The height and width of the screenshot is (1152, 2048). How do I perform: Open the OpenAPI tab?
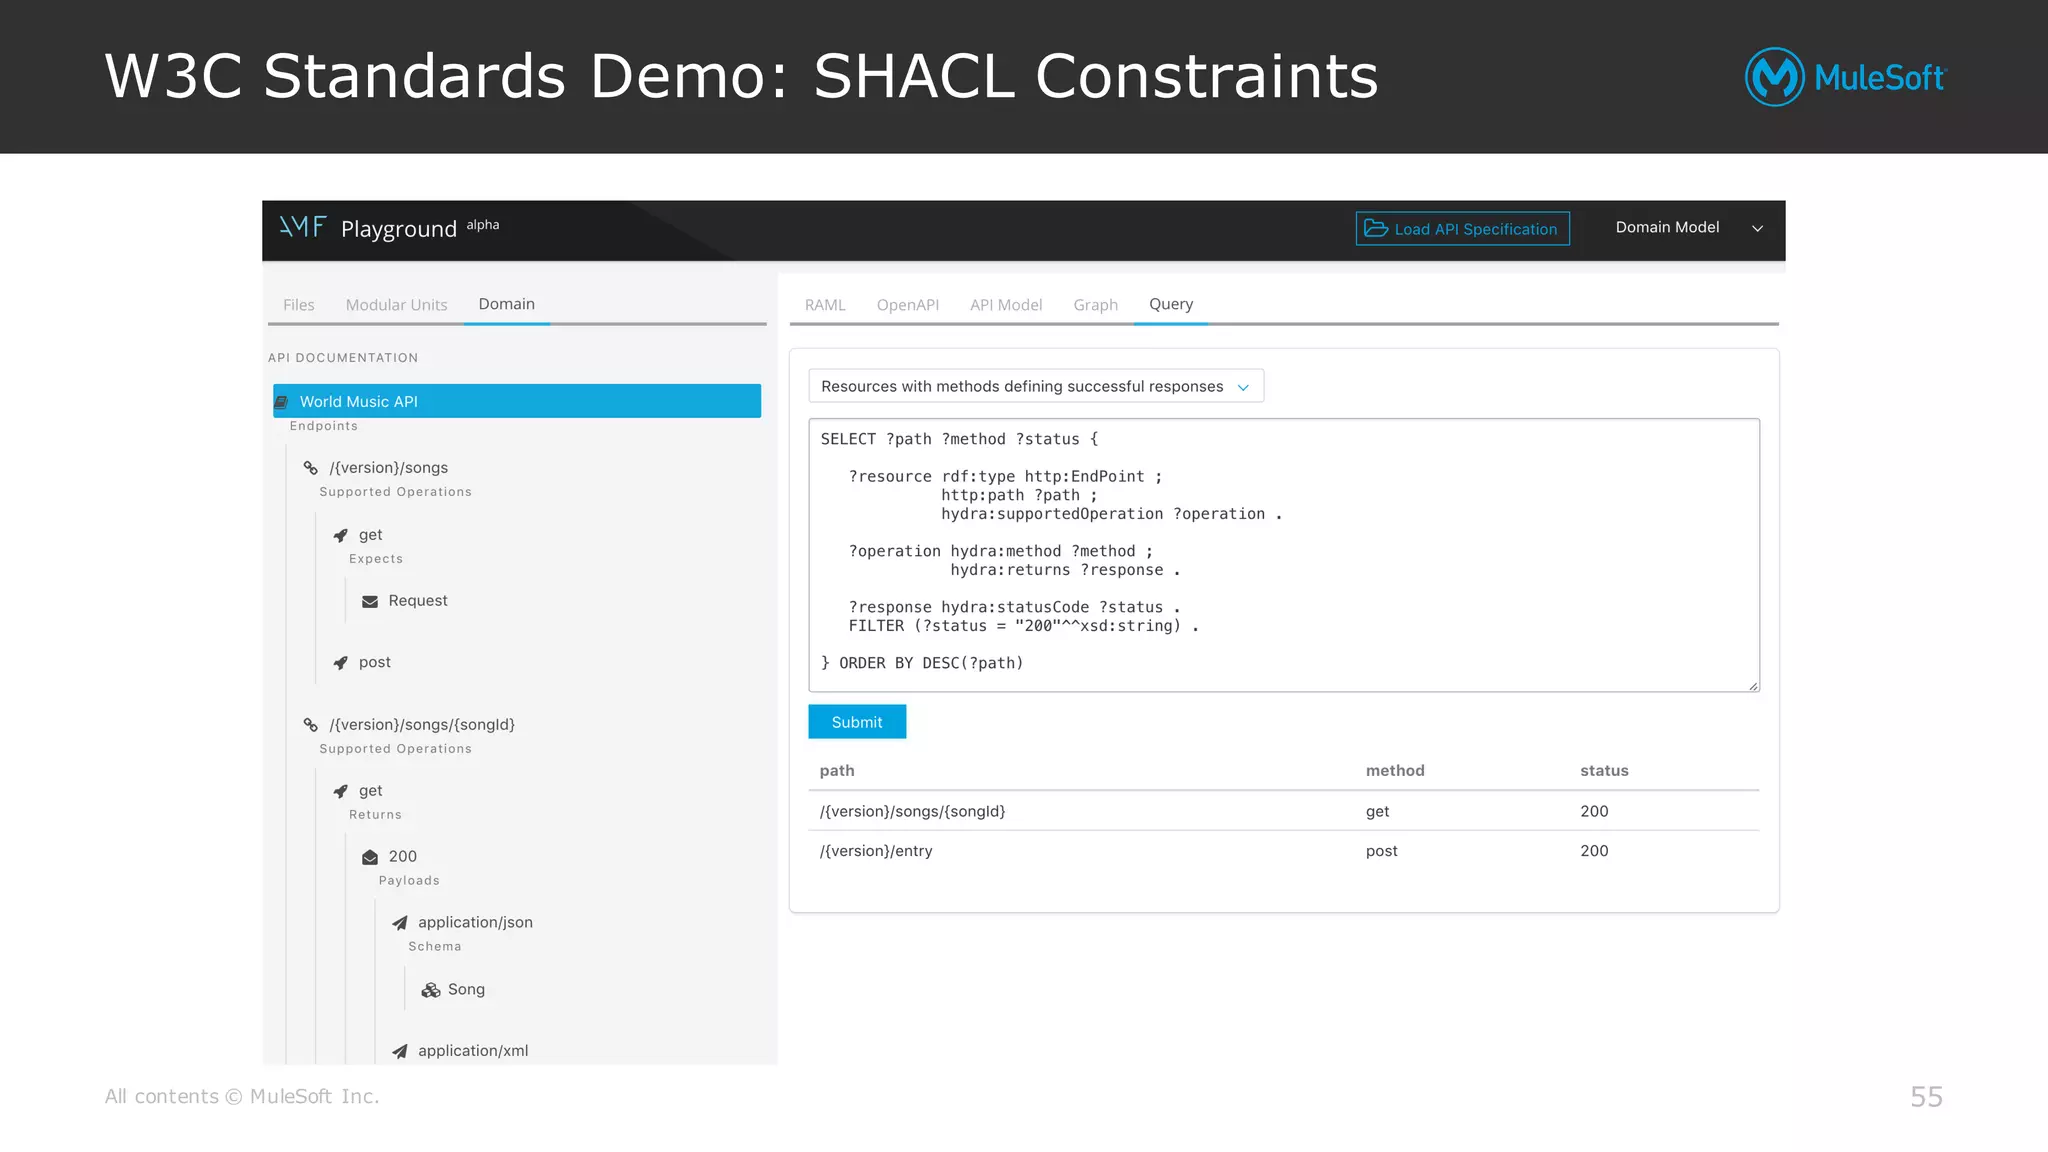click(x=908, y=305)
